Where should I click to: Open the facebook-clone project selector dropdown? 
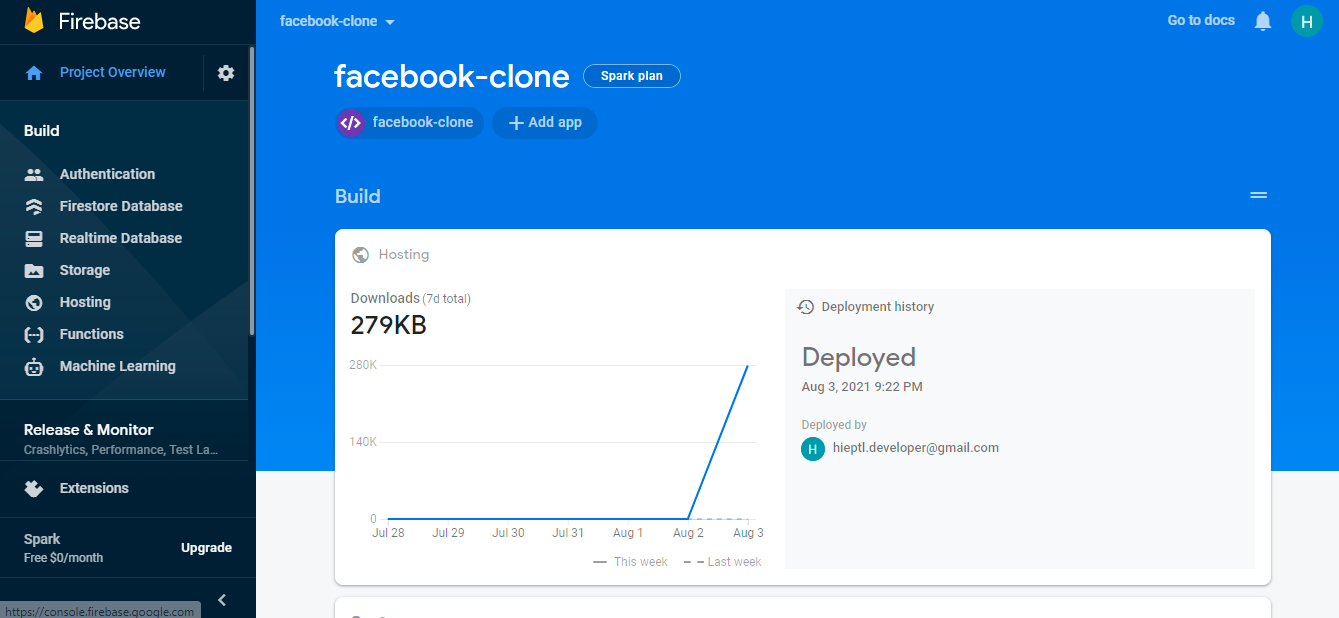click(x=338, y=21)
